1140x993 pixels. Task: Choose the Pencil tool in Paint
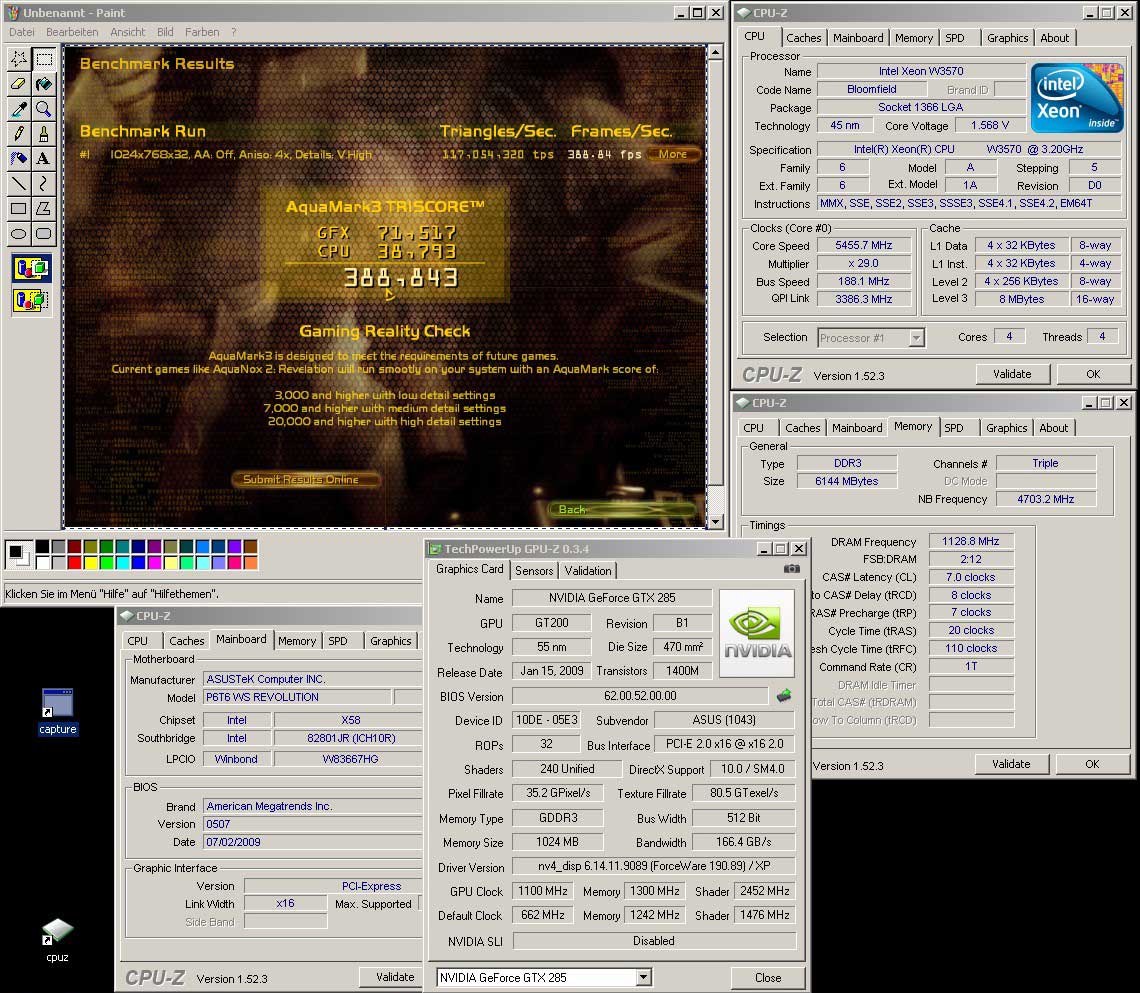pos(19,133)
